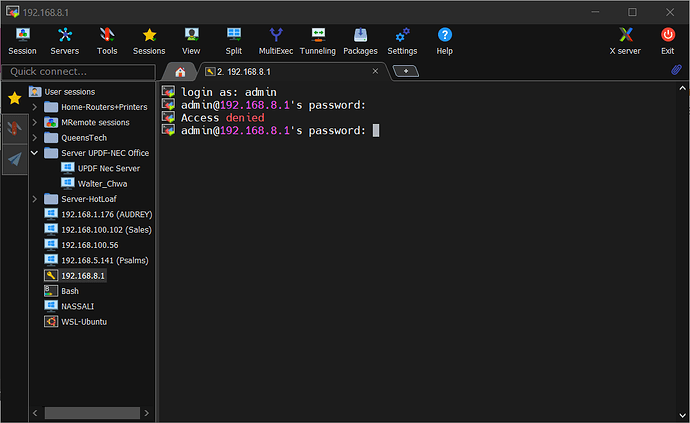Click in the Quick connect field
This screenshot has height=423, width=690.
pos(78,72)
